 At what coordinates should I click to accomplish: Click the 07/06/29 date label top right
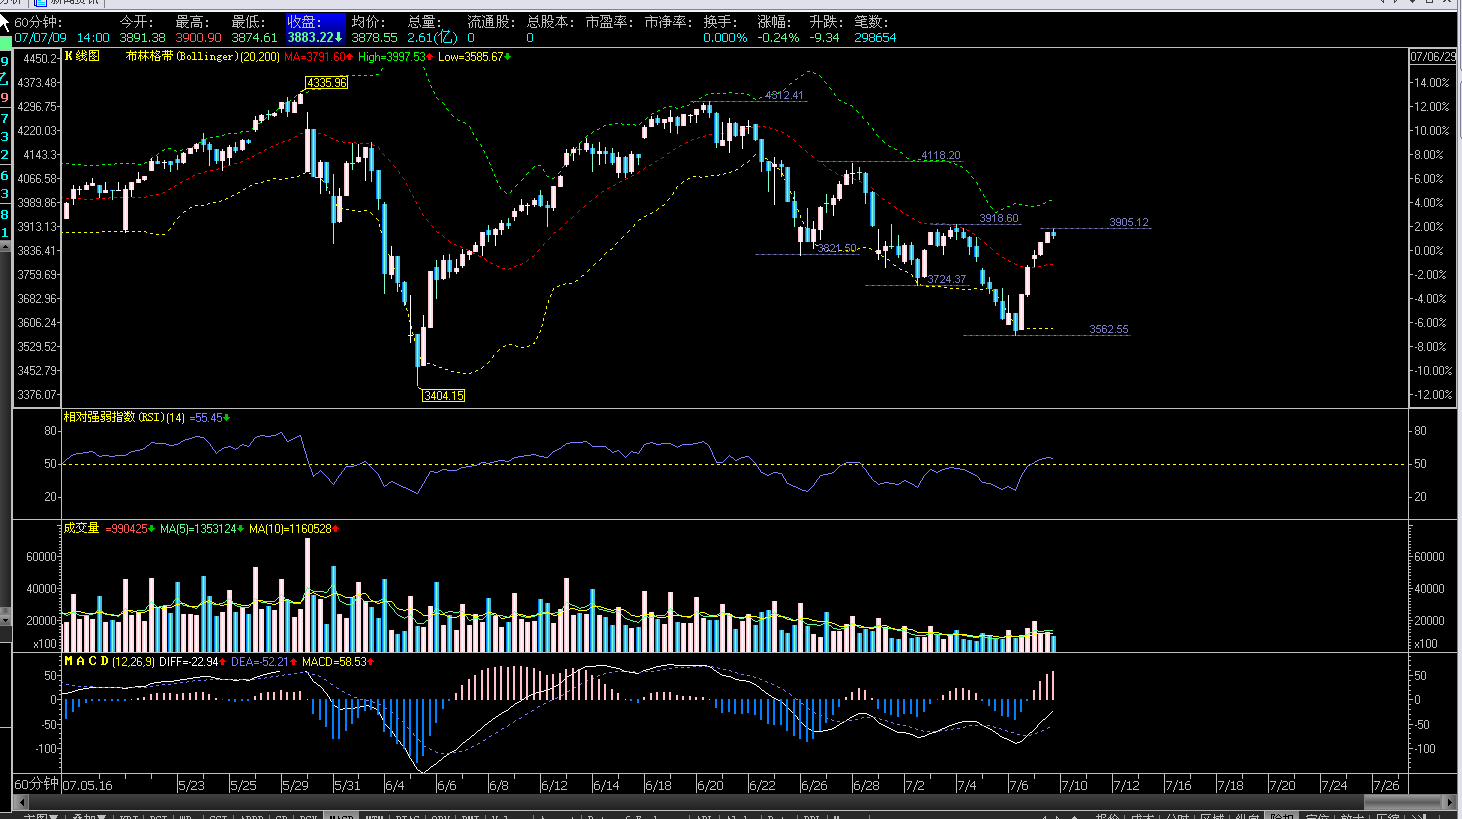pyautogui.click(x=1433, y=57)
